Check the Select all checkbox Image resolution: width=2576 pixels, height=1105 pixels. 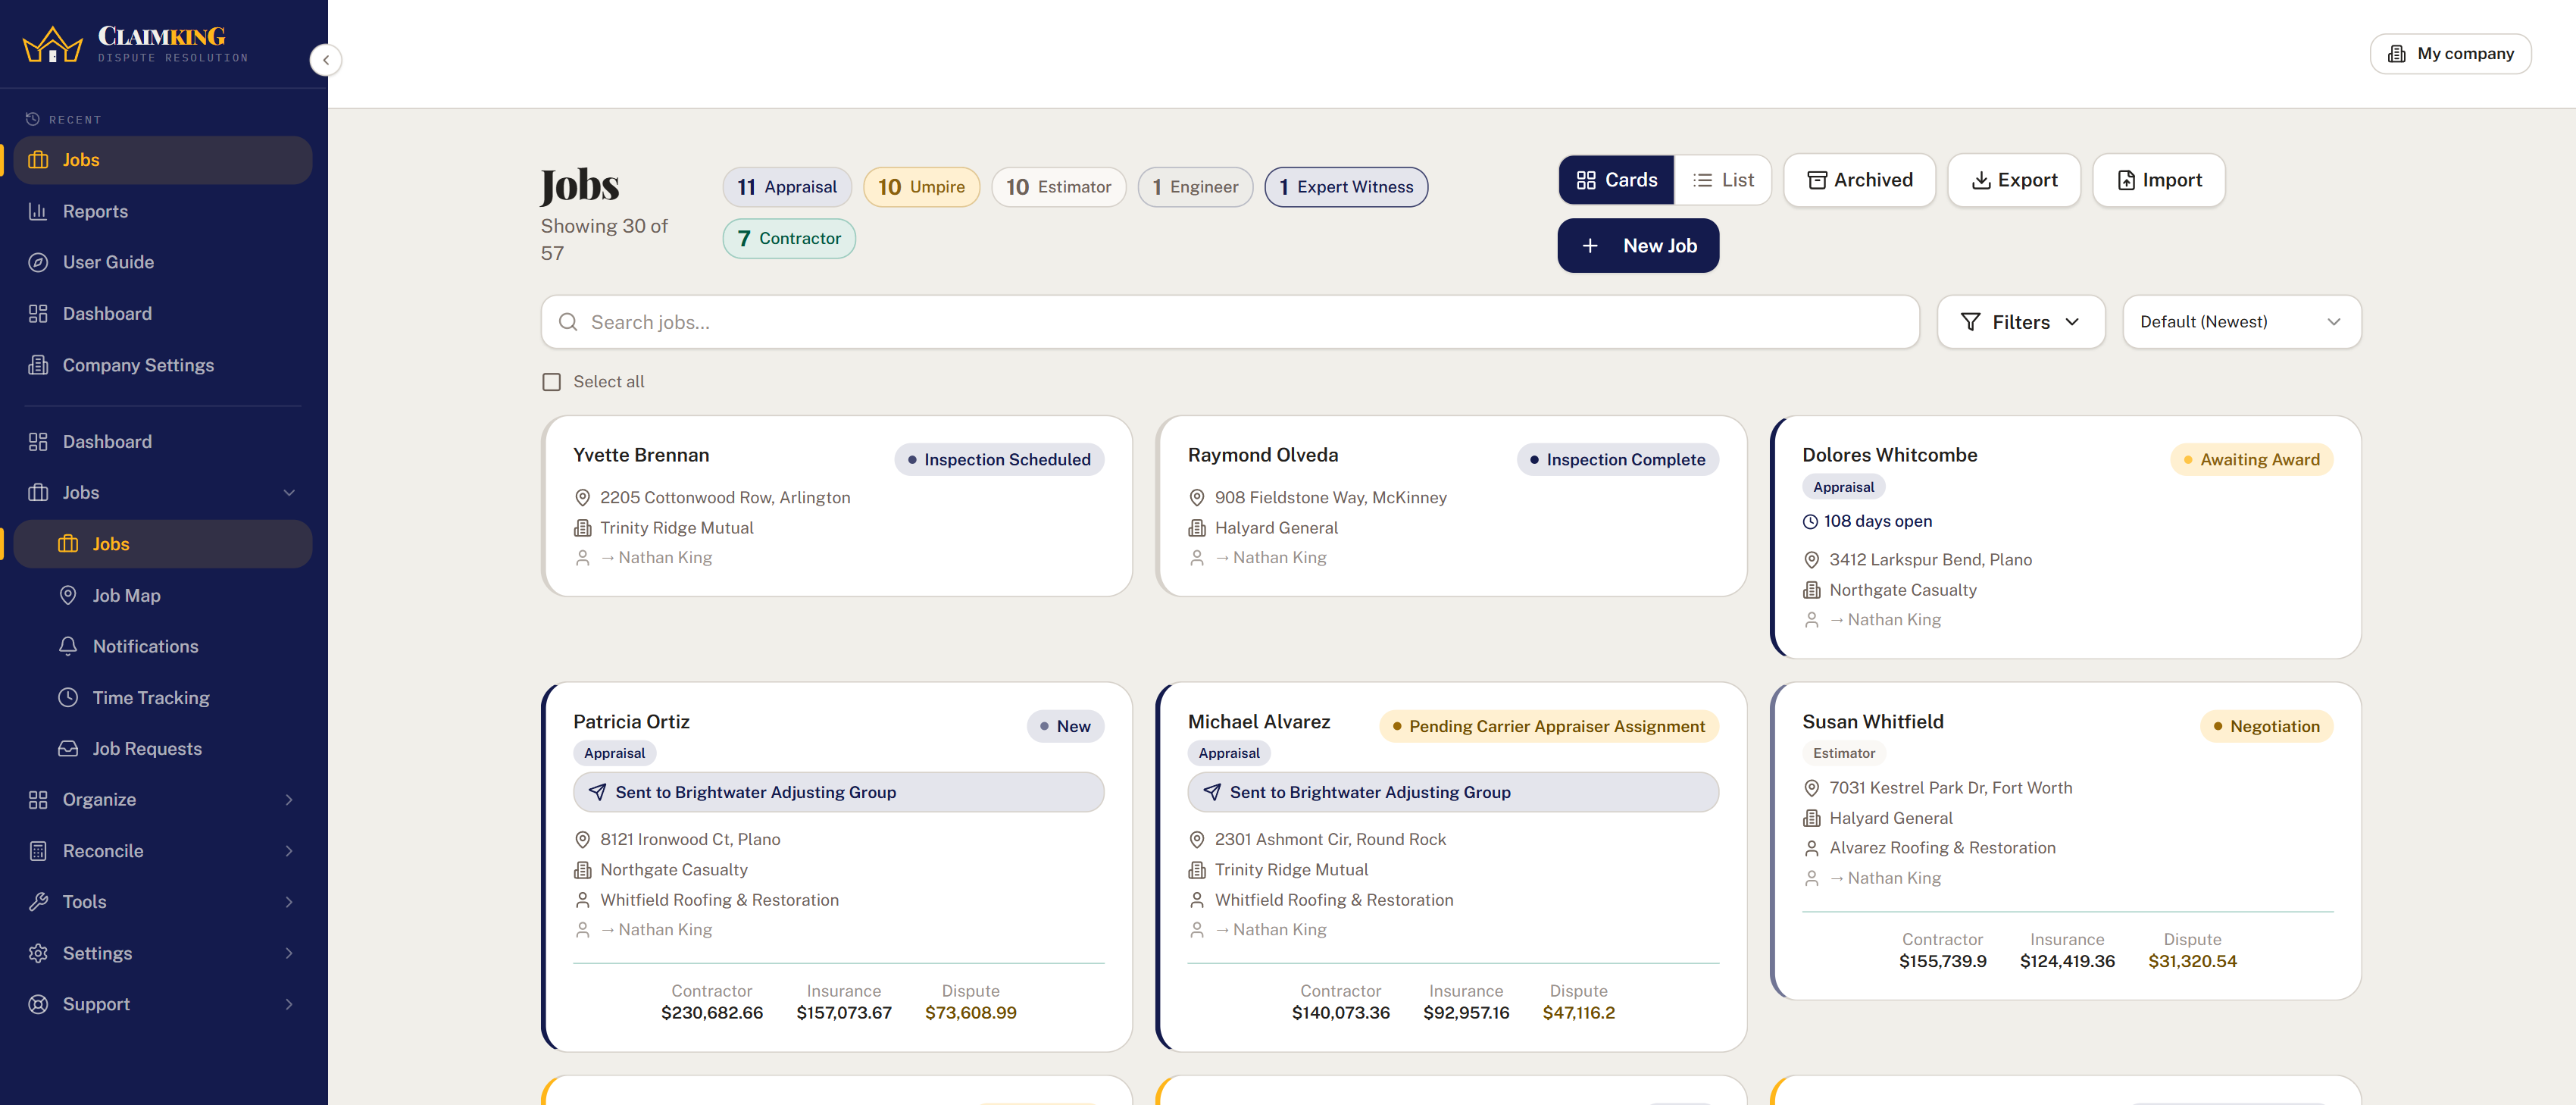pyautogui.click(x=551, y=382)
